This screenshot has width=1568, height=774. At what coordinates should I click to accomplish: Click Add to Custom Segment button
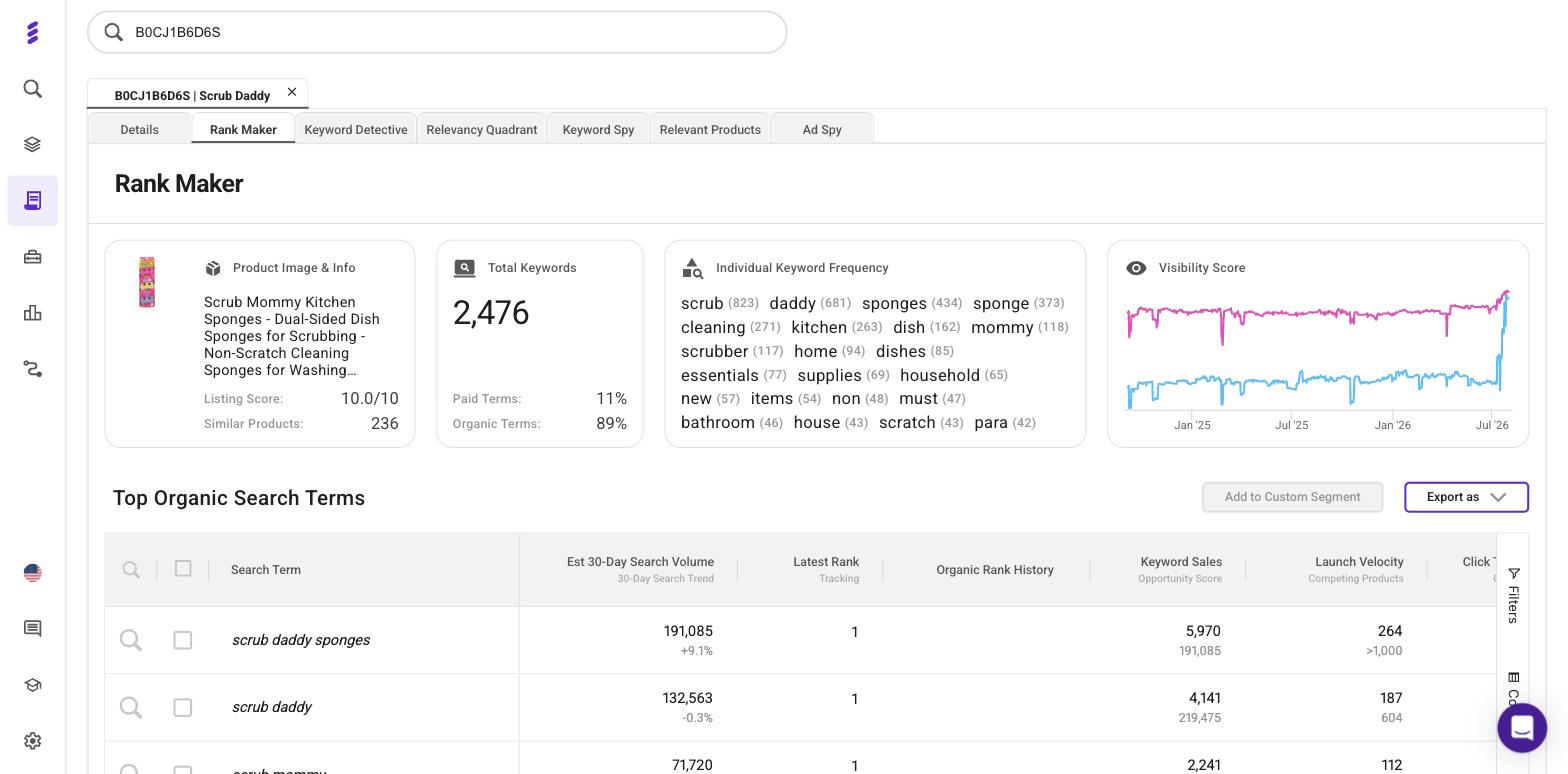pos(1292,497)
